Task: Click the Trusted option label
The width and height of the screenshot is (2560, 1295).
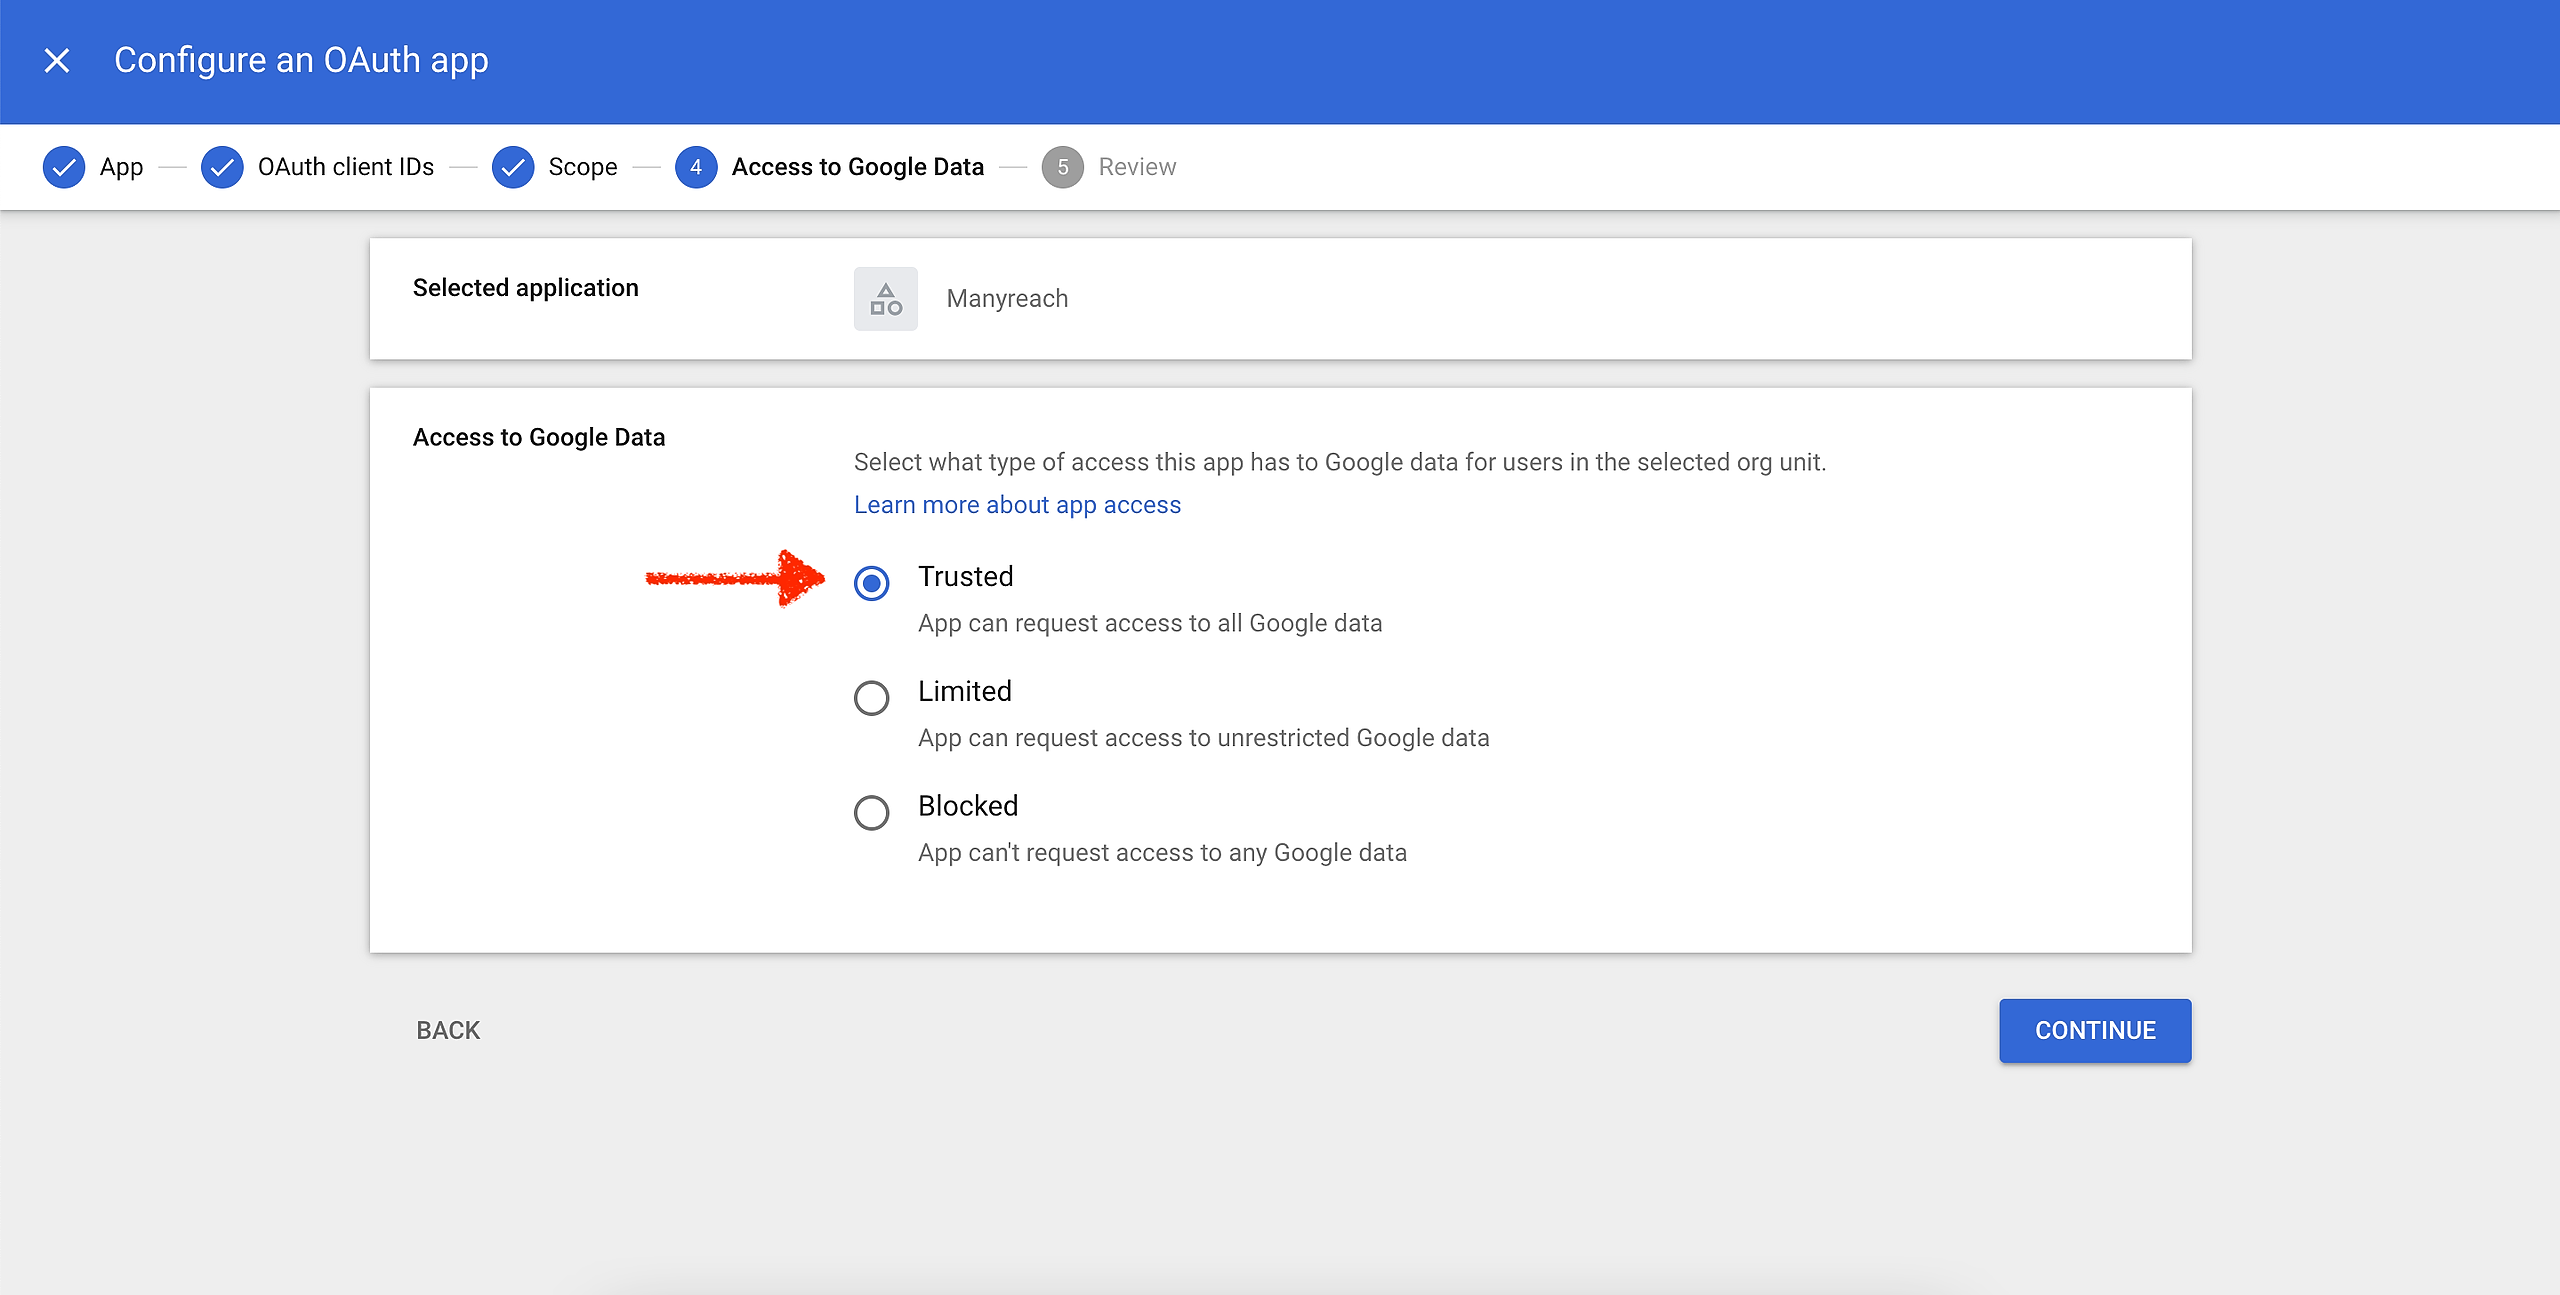Action: (966, 577)
